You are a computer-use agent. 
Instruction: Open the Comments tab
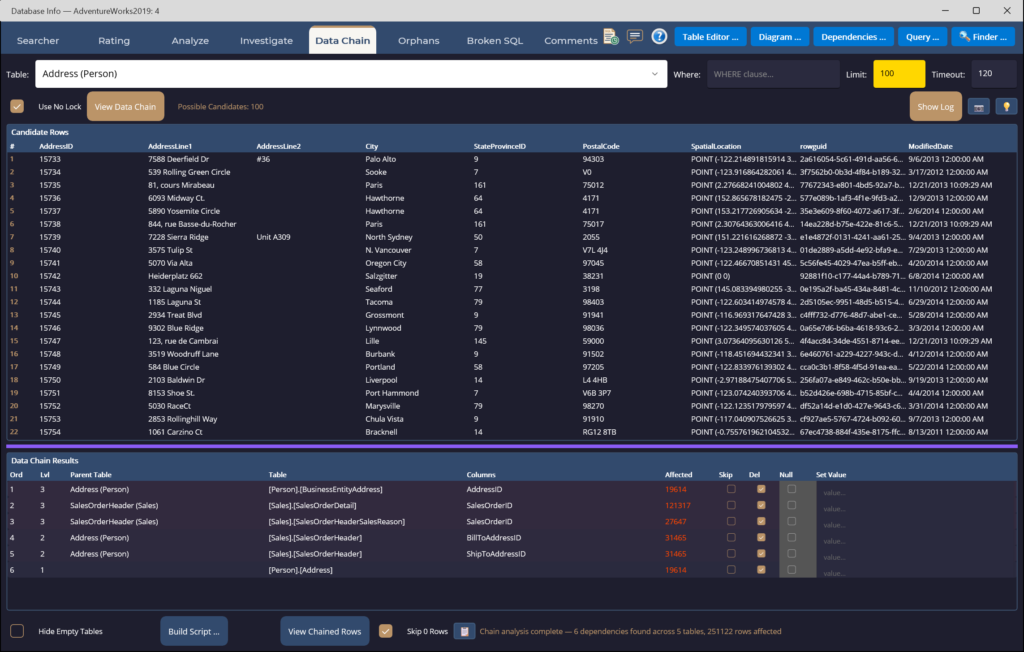[x=571, y=41]
